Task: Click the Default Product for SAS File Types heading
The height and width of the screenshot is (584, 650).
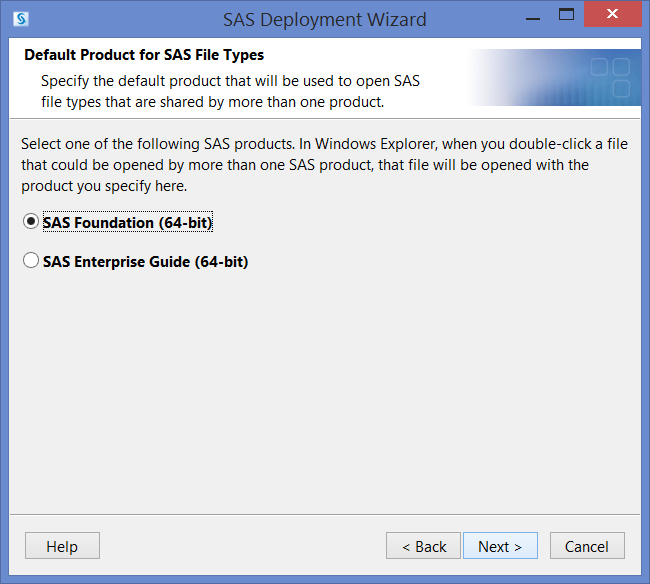Action: pos(144,55)
